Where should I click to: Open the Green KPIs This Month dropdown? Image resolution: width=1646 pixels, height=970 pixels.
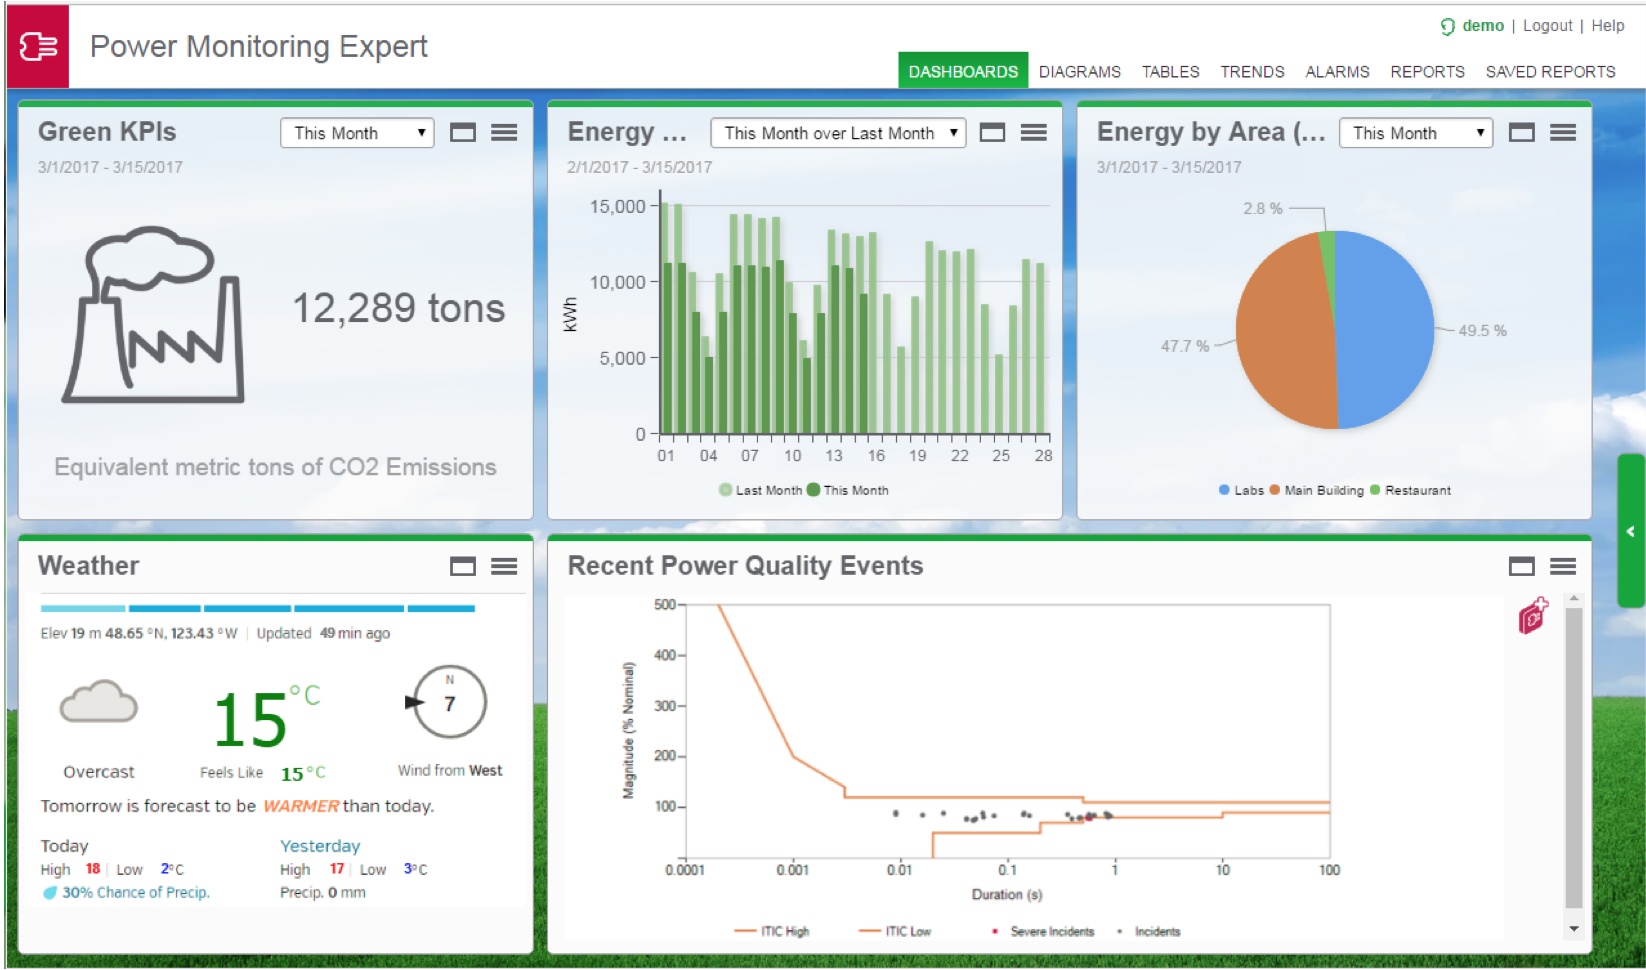(357, 133)
